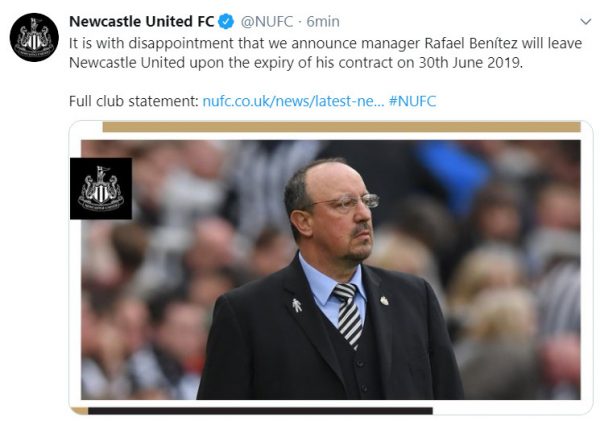Click the gold bar atop the image card
This screenshot has height=421, width=600.
click(x=341, y=127)
